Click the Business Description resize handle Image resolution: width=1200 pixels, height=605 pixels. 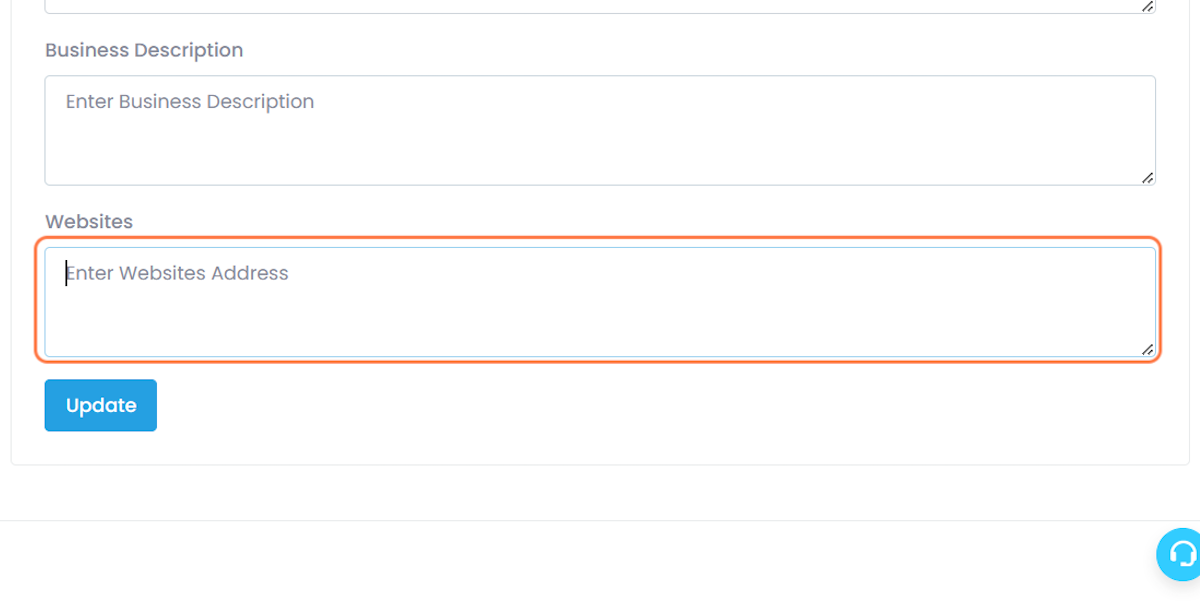tap(1147, 178)
